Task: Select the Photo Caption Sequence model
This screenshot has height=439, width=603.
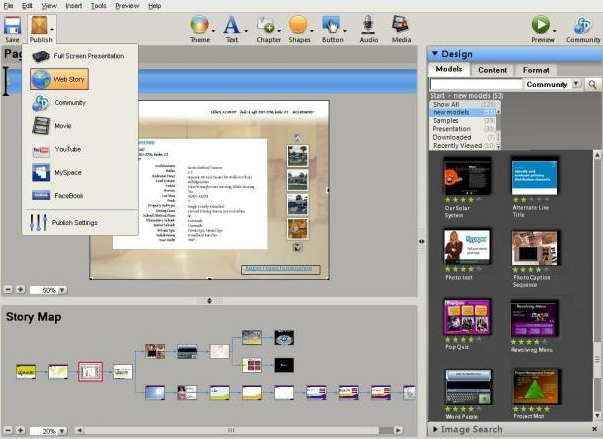Action: (x=535, y=248)
